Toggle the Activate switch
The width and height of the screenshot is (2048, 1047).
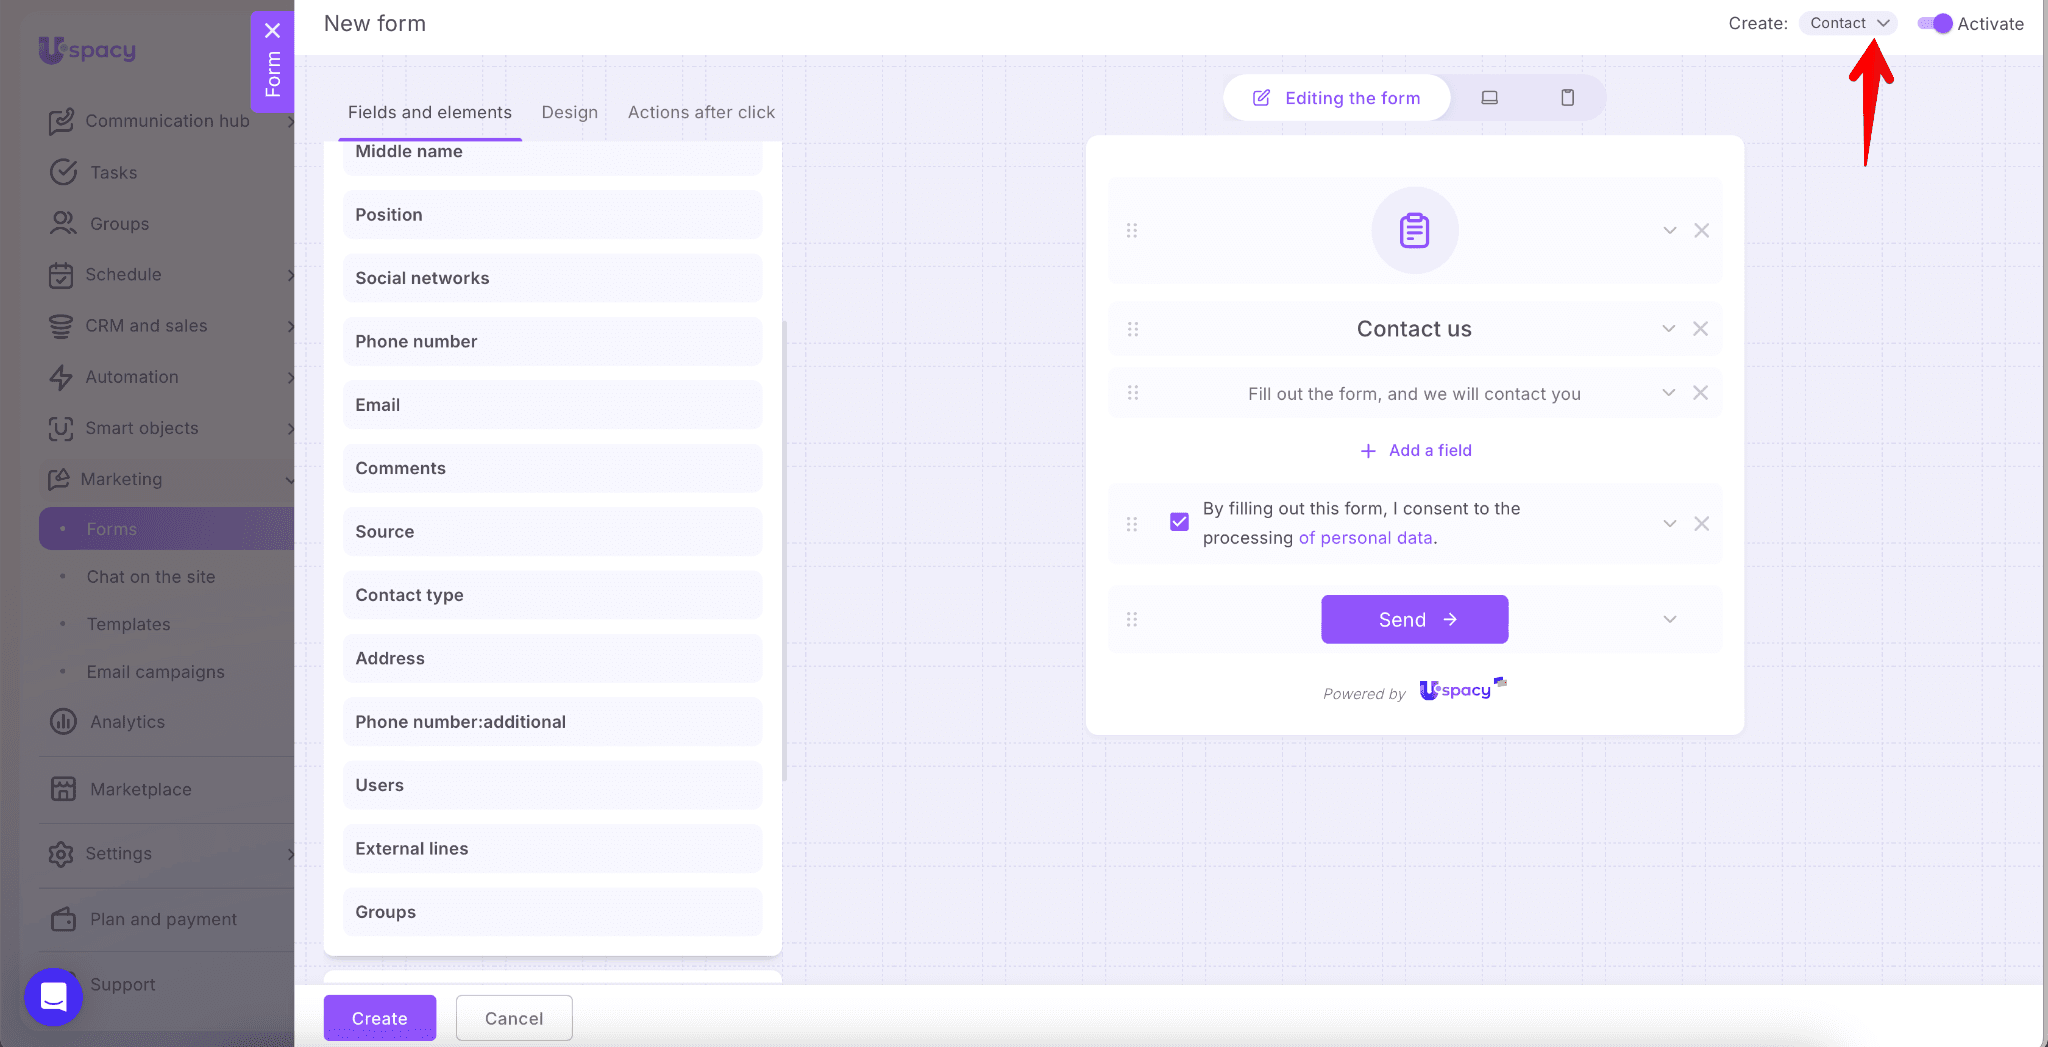point(1935,24)
